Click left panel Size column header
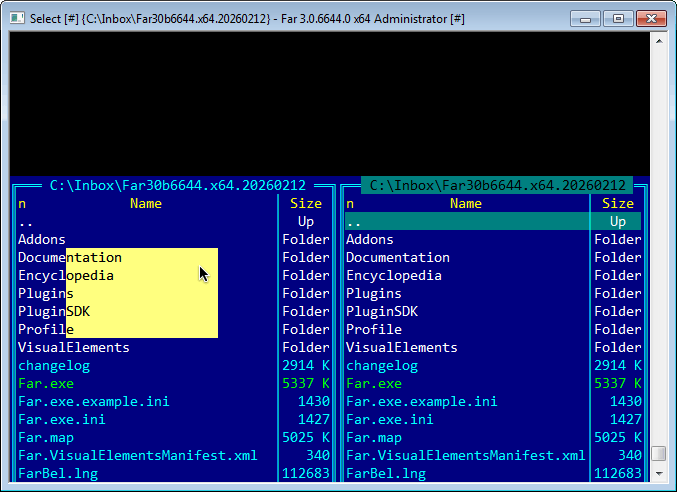 click(x=306, y=204)
